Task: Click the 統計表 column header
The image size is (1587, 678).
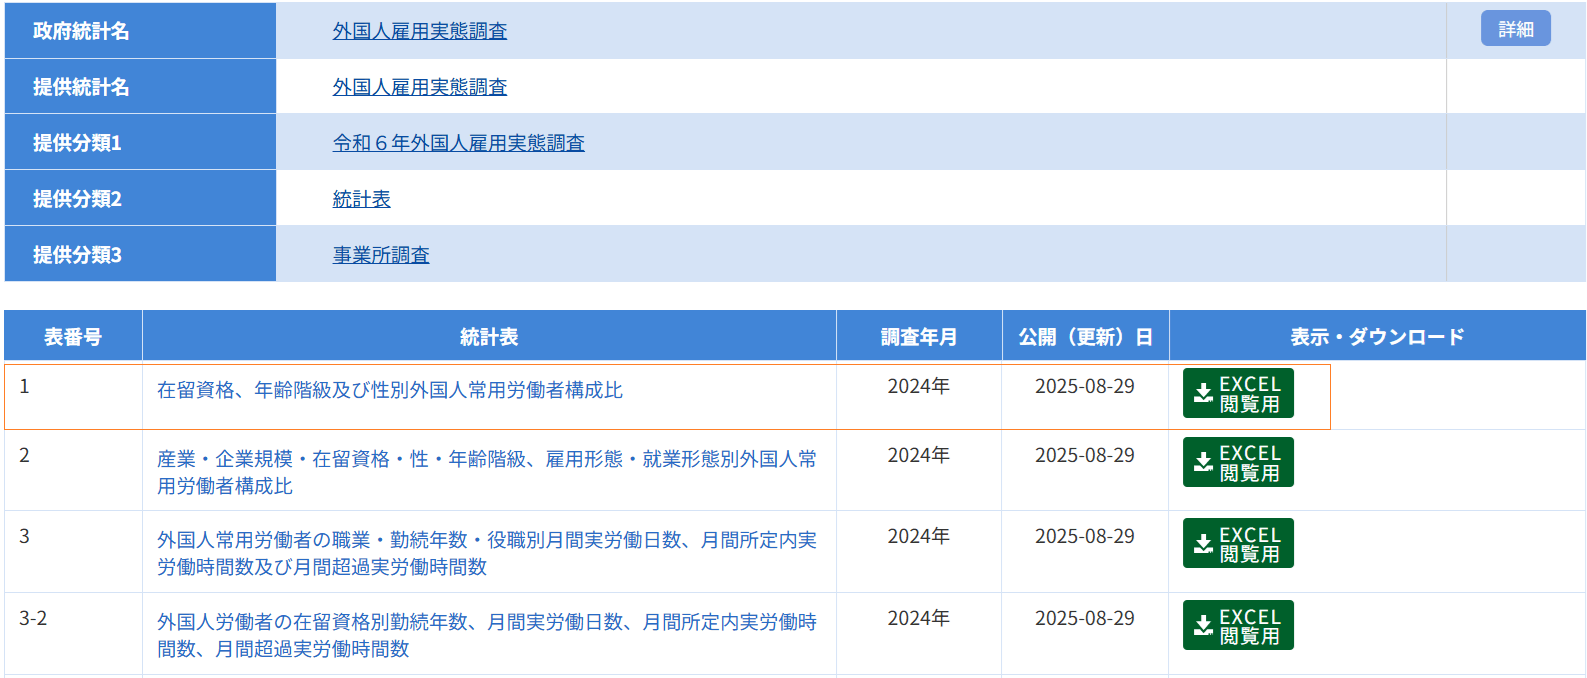Action: click(489, 337)
